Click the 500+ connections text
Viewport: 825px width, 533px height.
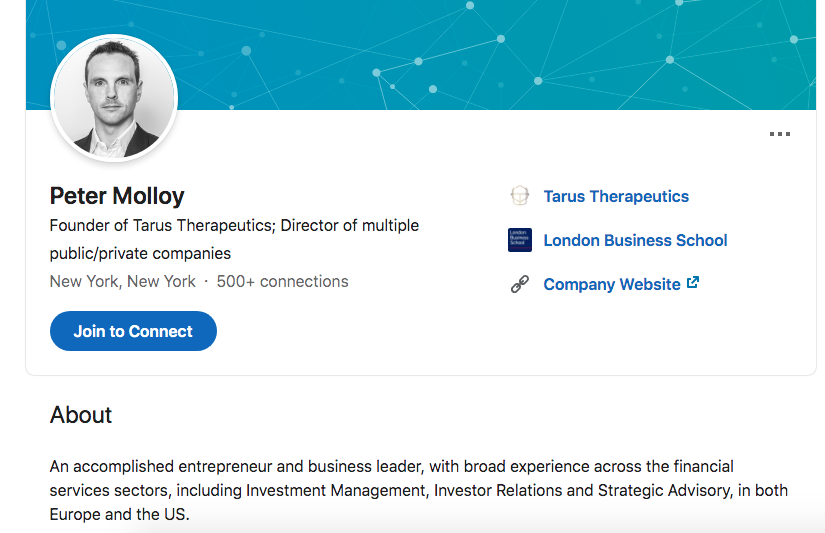click(283, 281)
